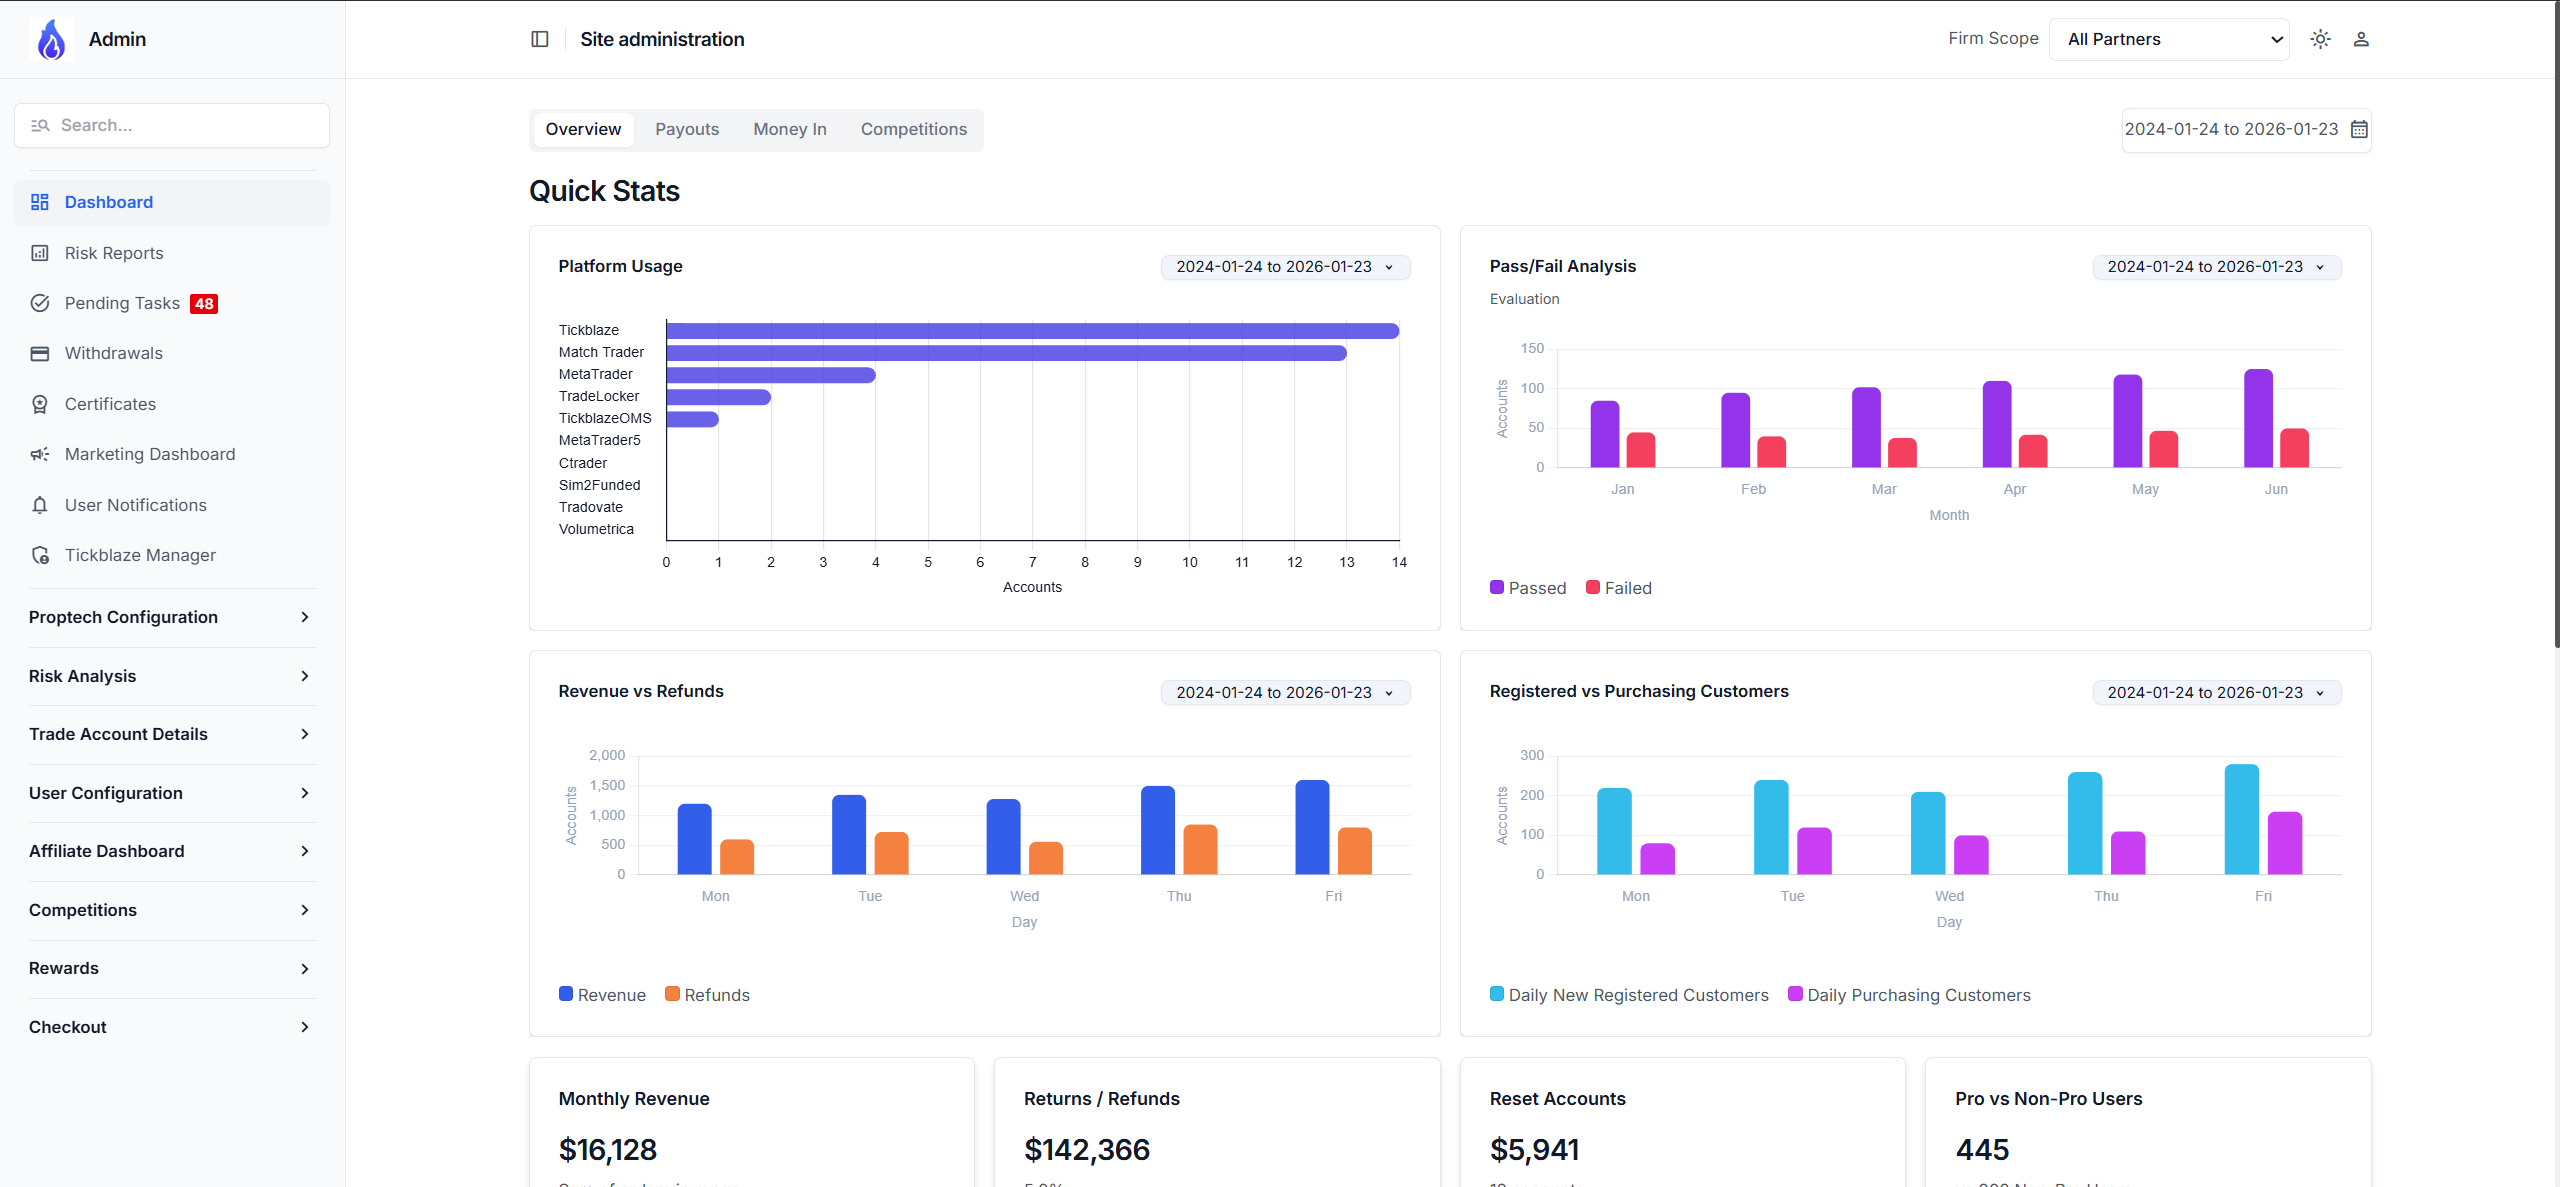Click the Revenue legend color swatch
This screenshot has height=1187, width=2560.
(x=566, y=994)
